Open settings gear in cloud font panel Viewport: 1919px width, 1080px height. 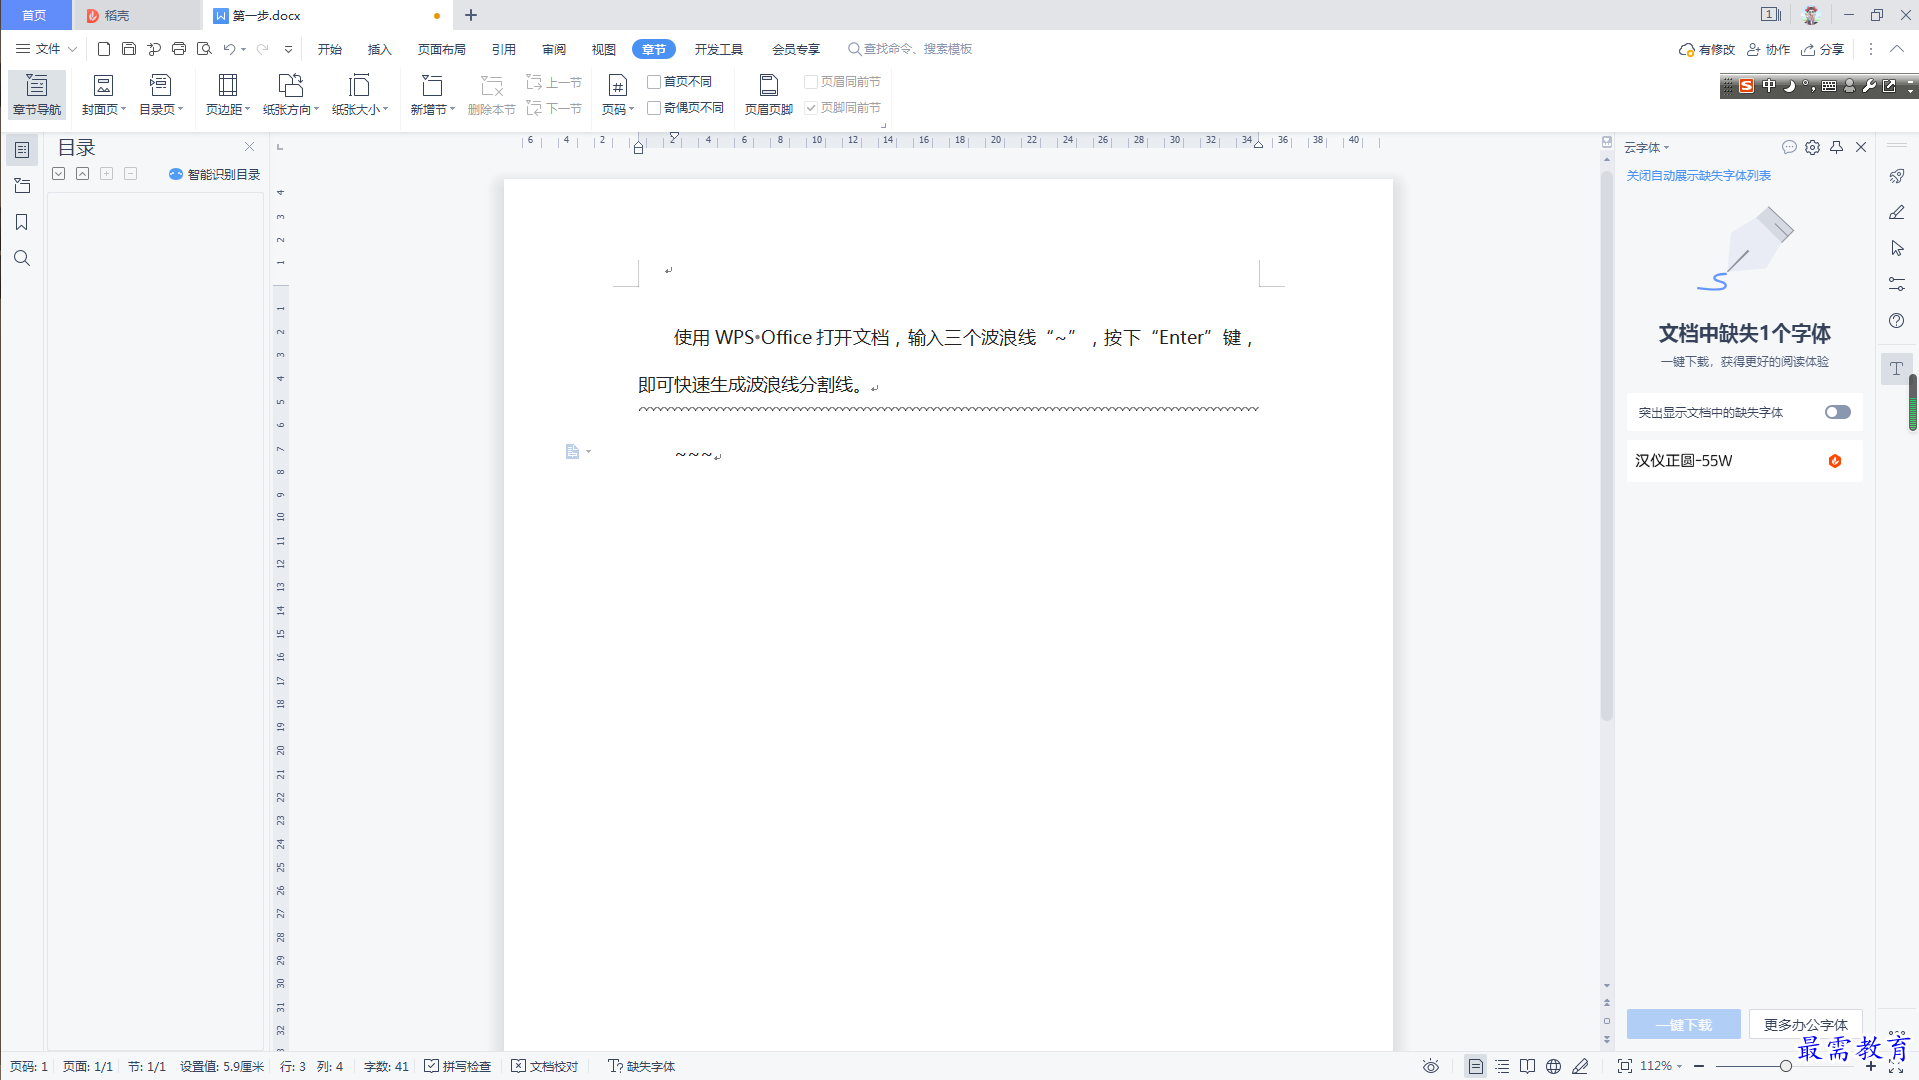[x=1812, y=147]
